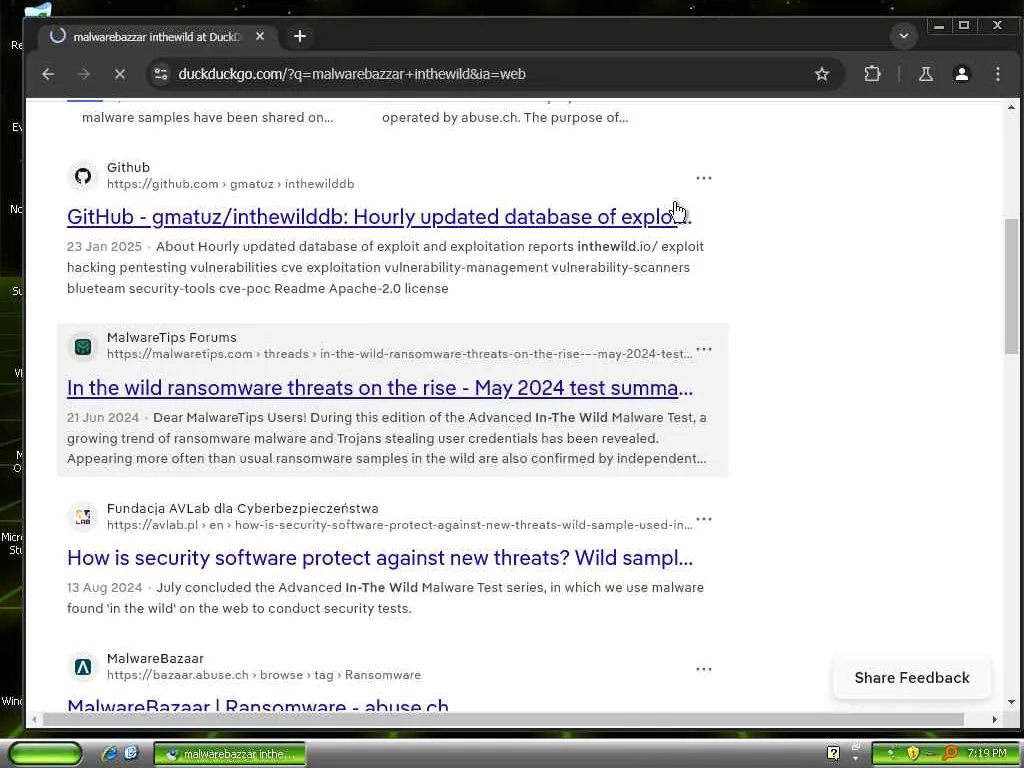Open more options for MalwareTips Forums result
Viewport: 1024px width, 768px height.
coord(703,349)
